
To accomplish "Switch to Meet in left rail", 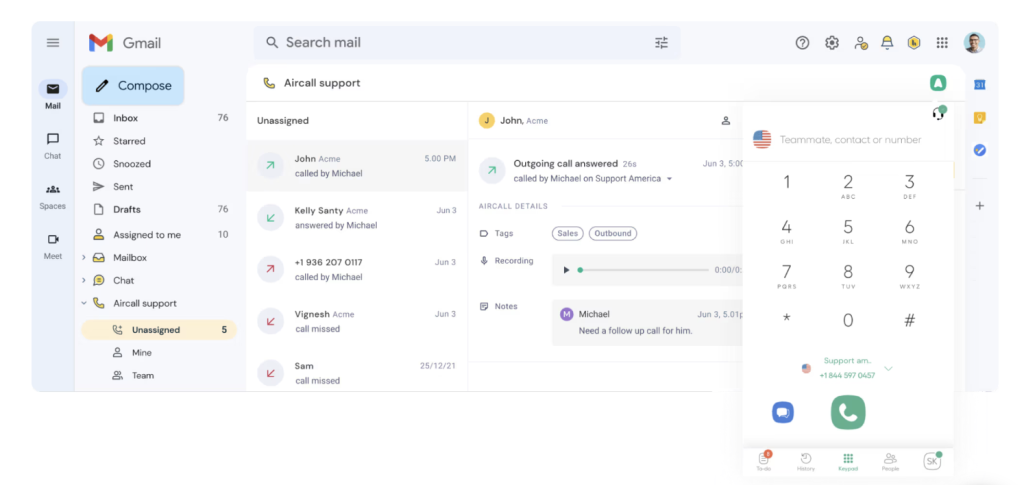I will pos(53,246).
